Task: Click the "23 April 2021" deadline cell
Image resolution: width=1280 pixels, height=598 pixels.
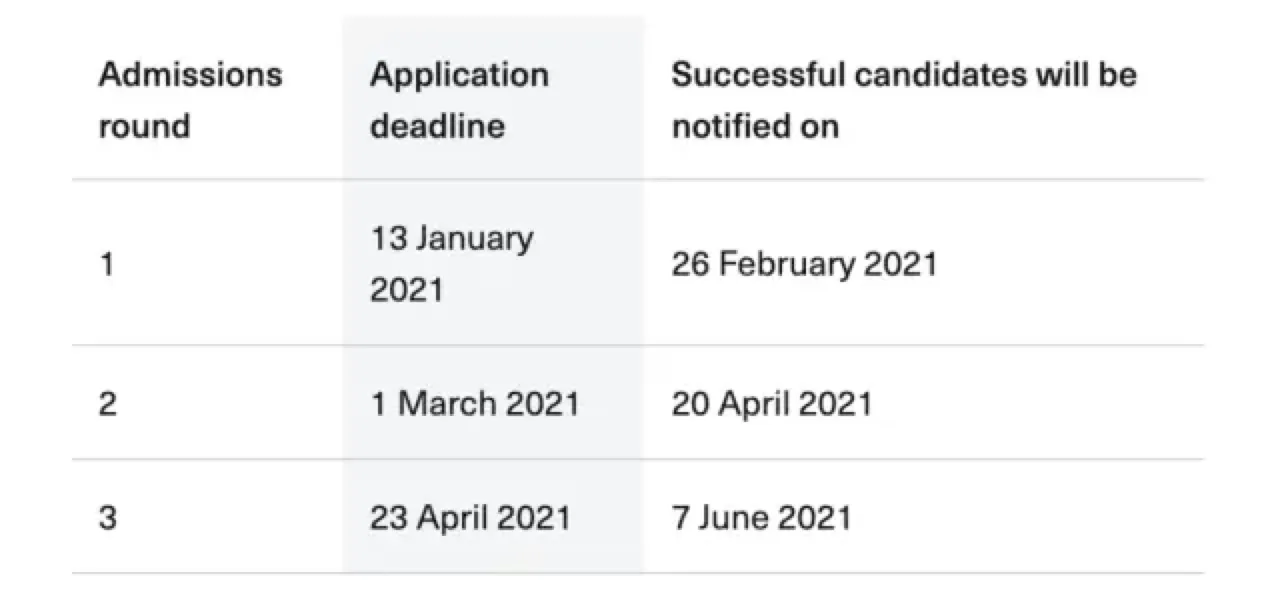Action: 470,518
